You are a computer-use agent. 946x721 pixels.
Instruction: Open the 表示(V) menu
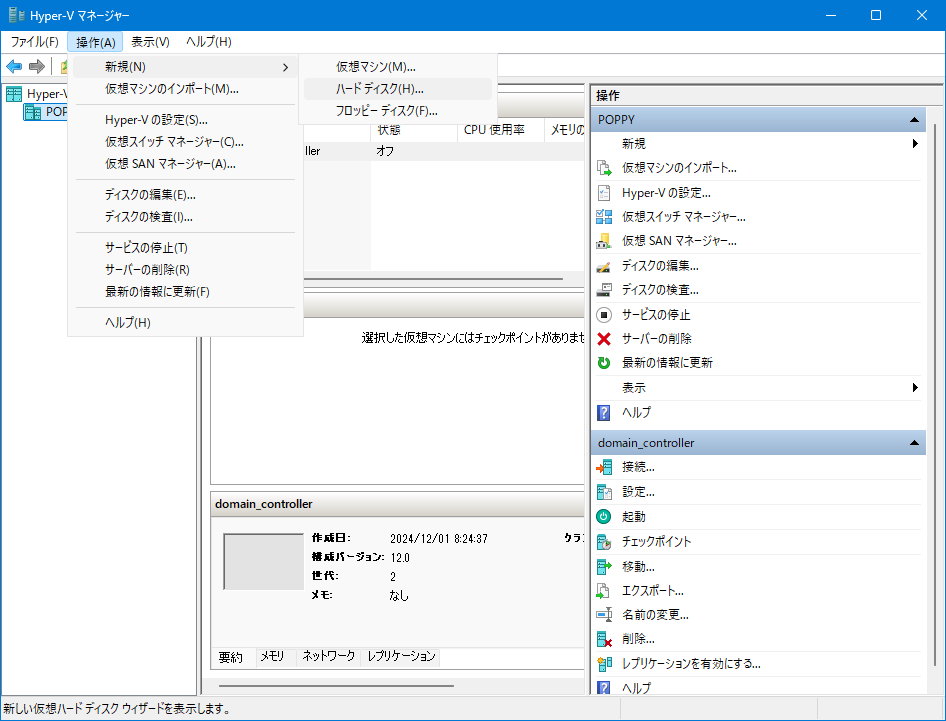tap(150, 42)
